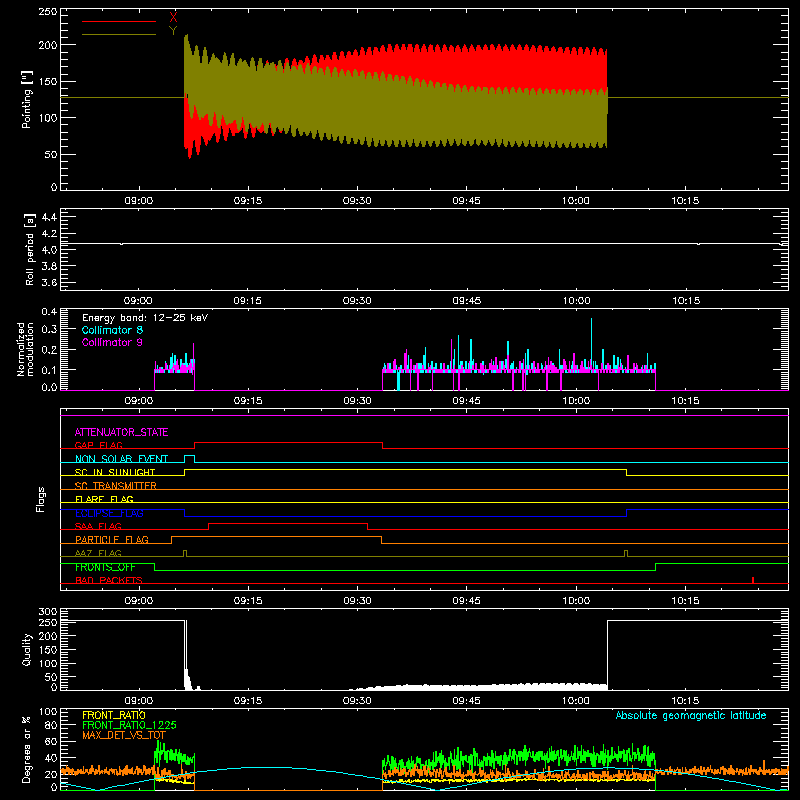
Task: Click the 80 tick on Degrees axis
Action: (x=51, y=725)
